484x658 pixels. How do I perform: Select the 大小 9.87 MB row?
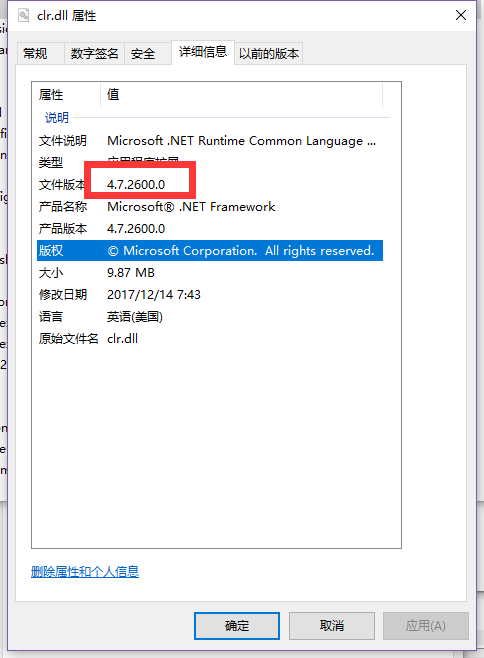[x=210, y=273]
